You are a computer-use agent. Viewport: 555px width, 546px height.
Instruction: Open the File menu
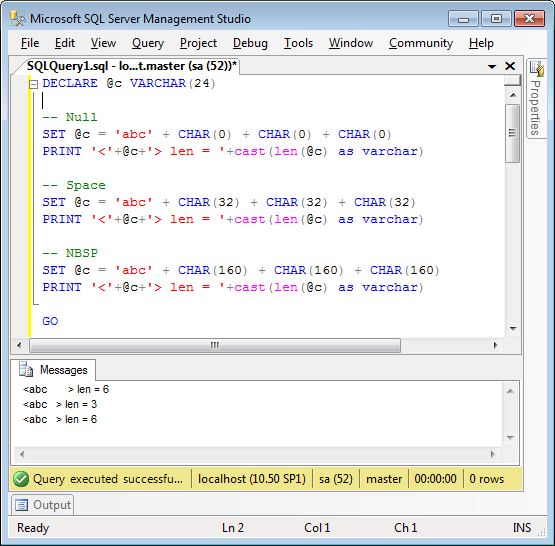(x=30, y=43)
